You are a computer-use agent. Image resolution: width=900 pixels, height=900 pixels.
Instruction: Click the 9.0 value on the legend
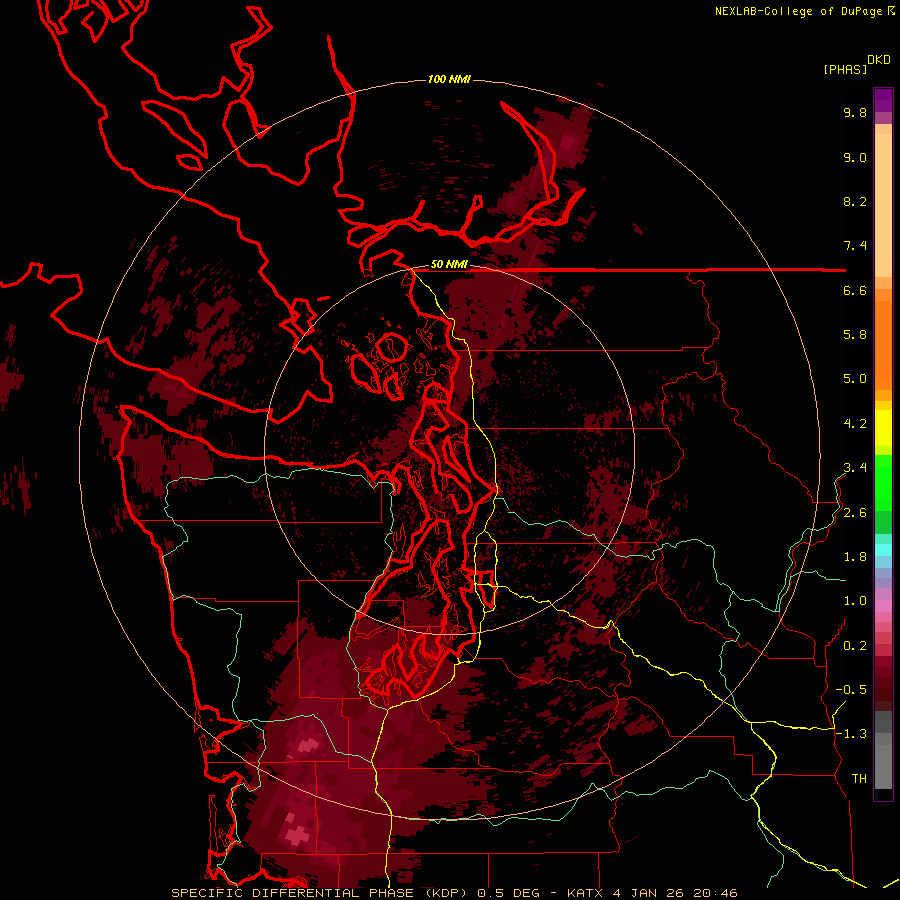click(x=855, y=158)
